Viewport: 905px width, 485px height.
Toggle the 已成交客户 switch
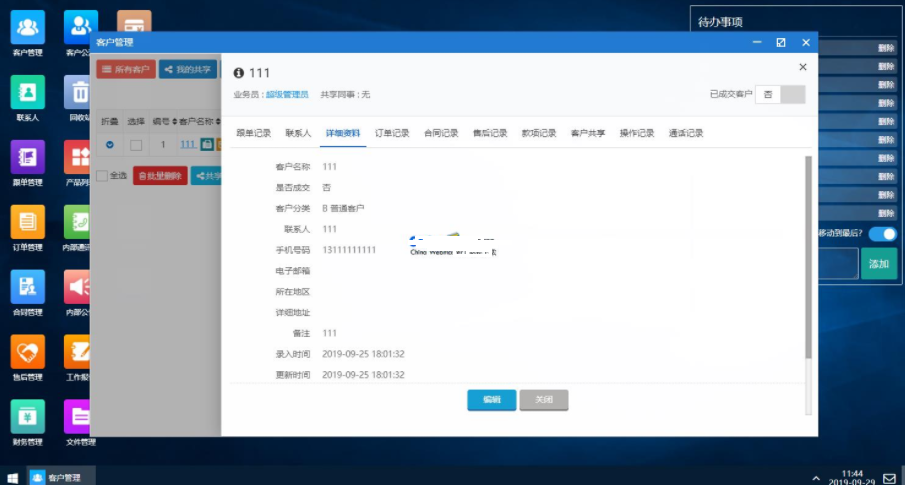pos(780,94)
